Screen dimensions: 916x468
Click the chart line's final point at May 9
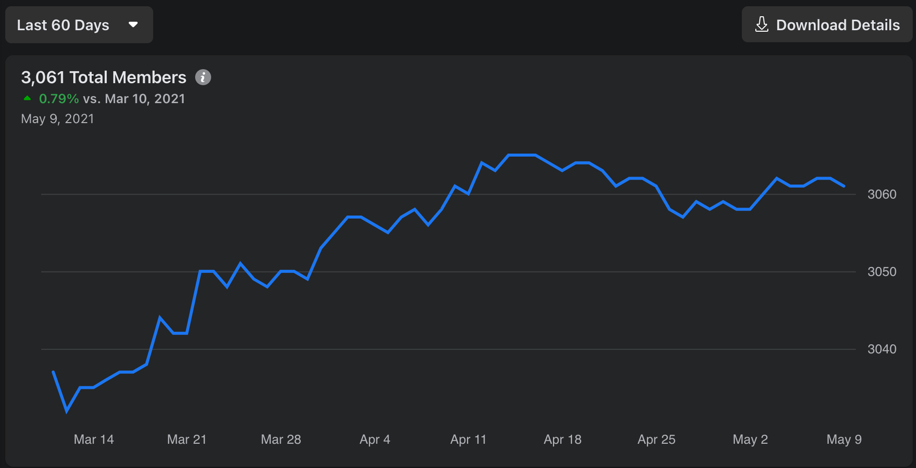click(x=844, y=186)
